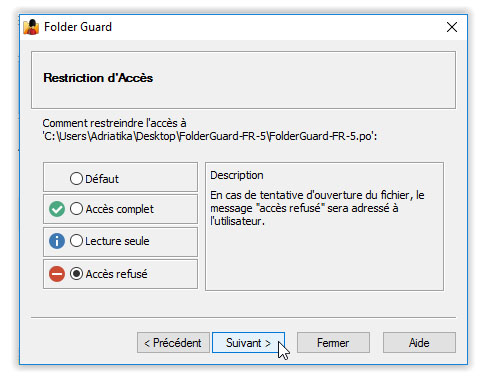This screenshot has height=384, width=495.
Task: Click the Folder Guard app icon in title bar
Action: click(x=31, y=27)
